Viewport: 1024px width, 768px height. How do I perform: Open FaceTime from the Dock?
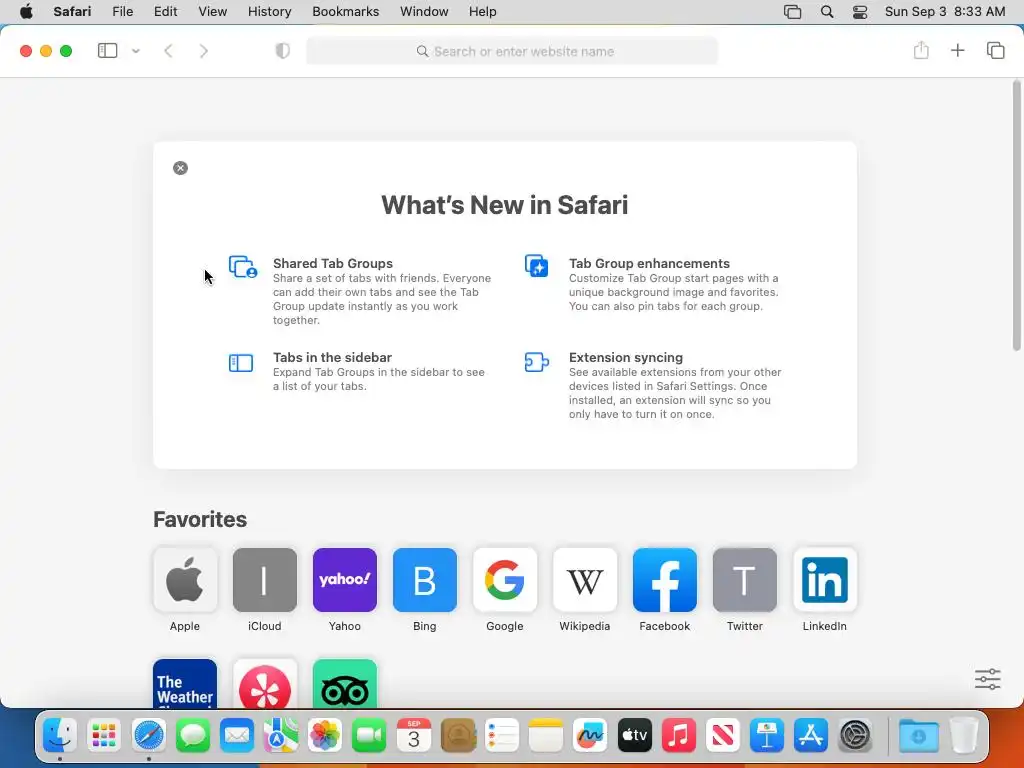(x=369, y=735)
